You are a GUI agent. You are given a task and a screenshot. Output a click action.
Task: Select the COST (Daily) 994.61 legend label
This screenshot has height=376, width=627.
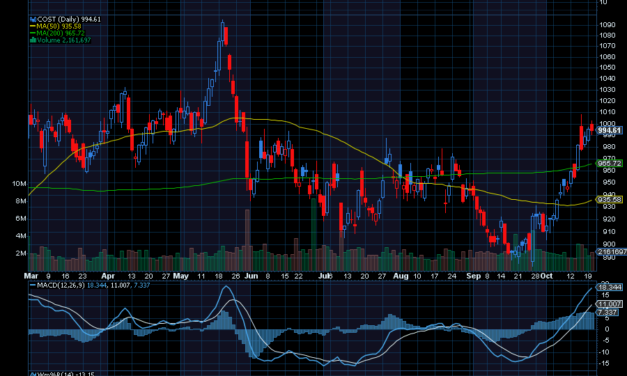pyautogui.click(x=68, y=19)
